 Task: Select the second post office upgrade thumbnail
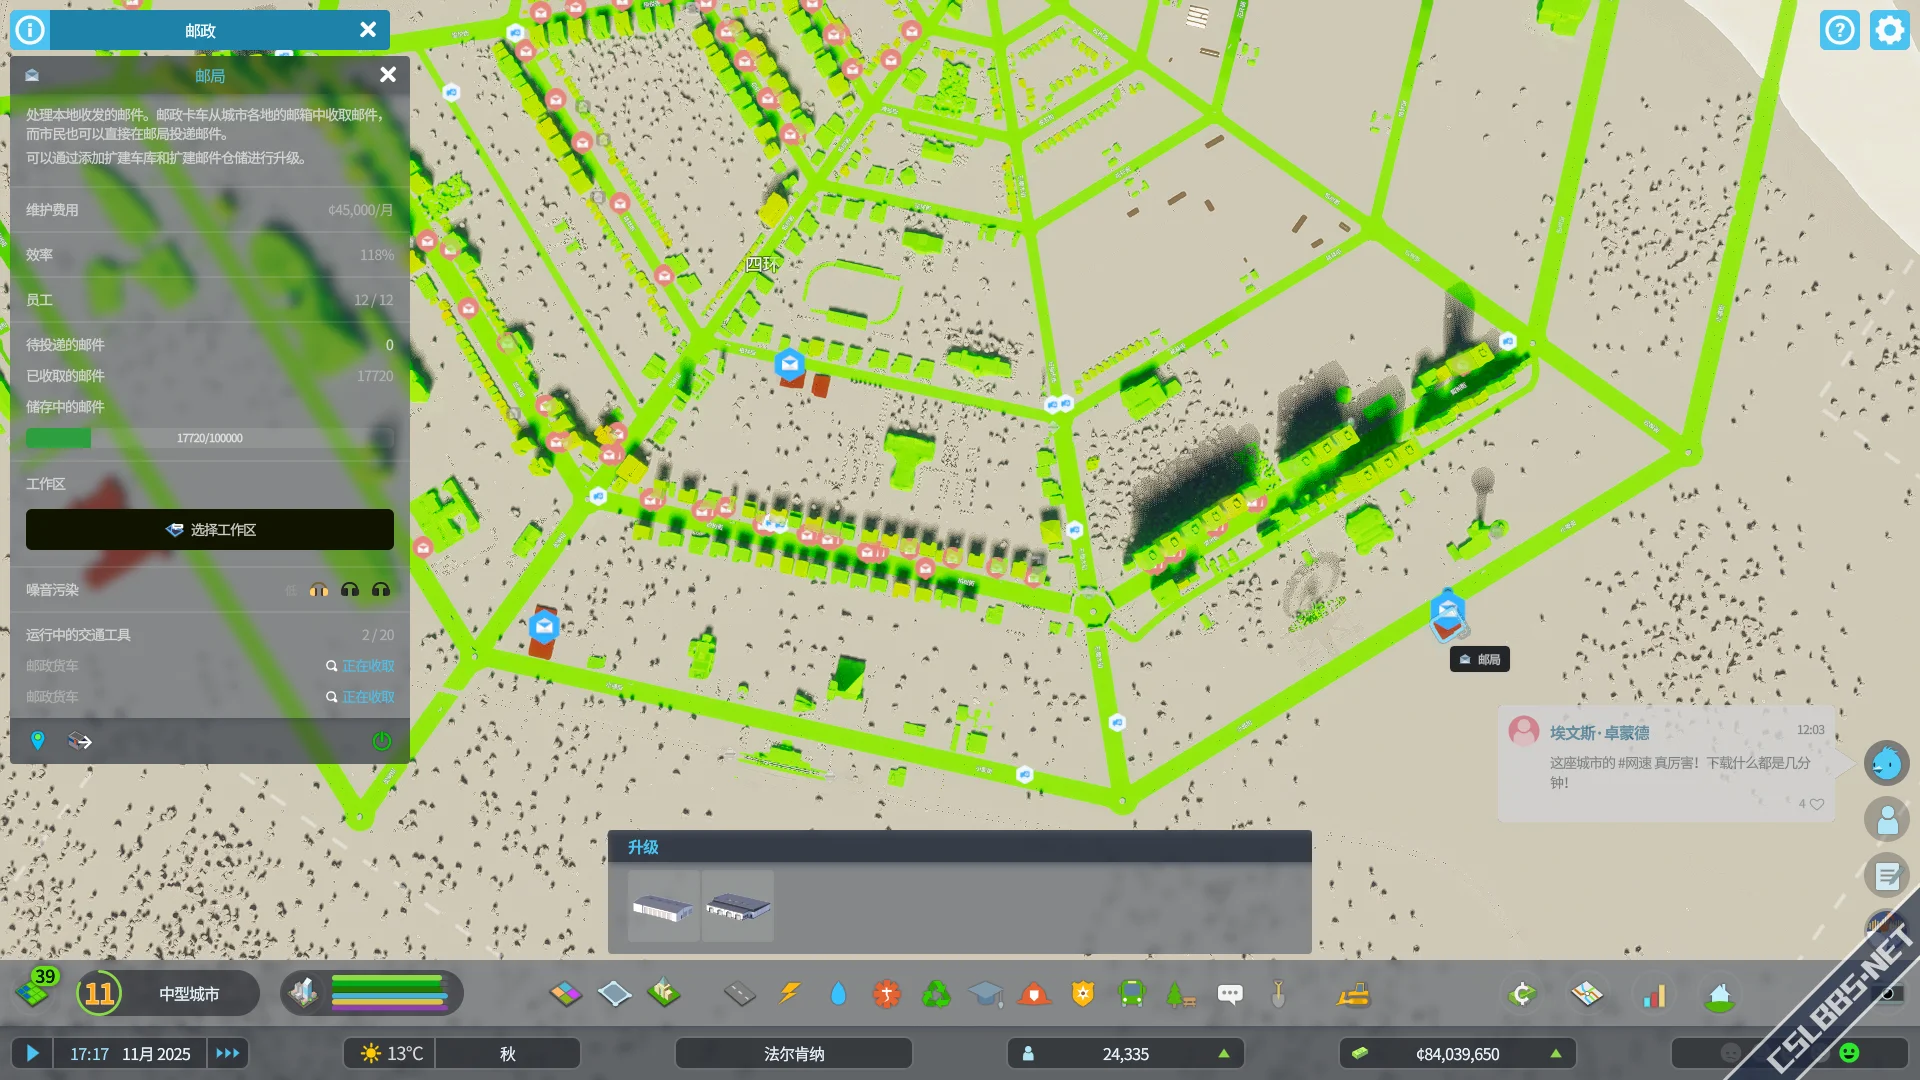tap(738, 906)
